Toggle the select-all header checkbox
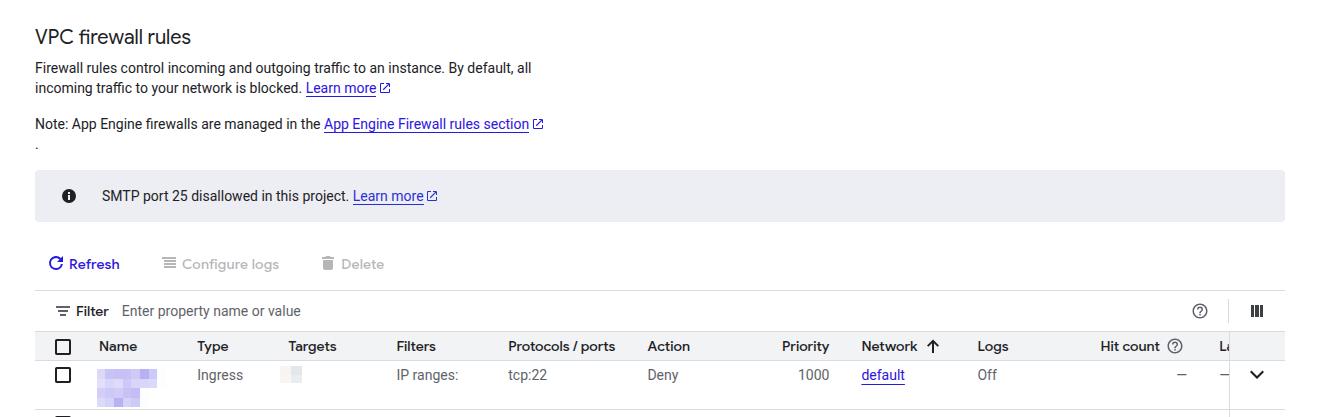Image resolution: width=1326 pixels, height=417 pixels. pyautogui.click(x=63, y=347)
